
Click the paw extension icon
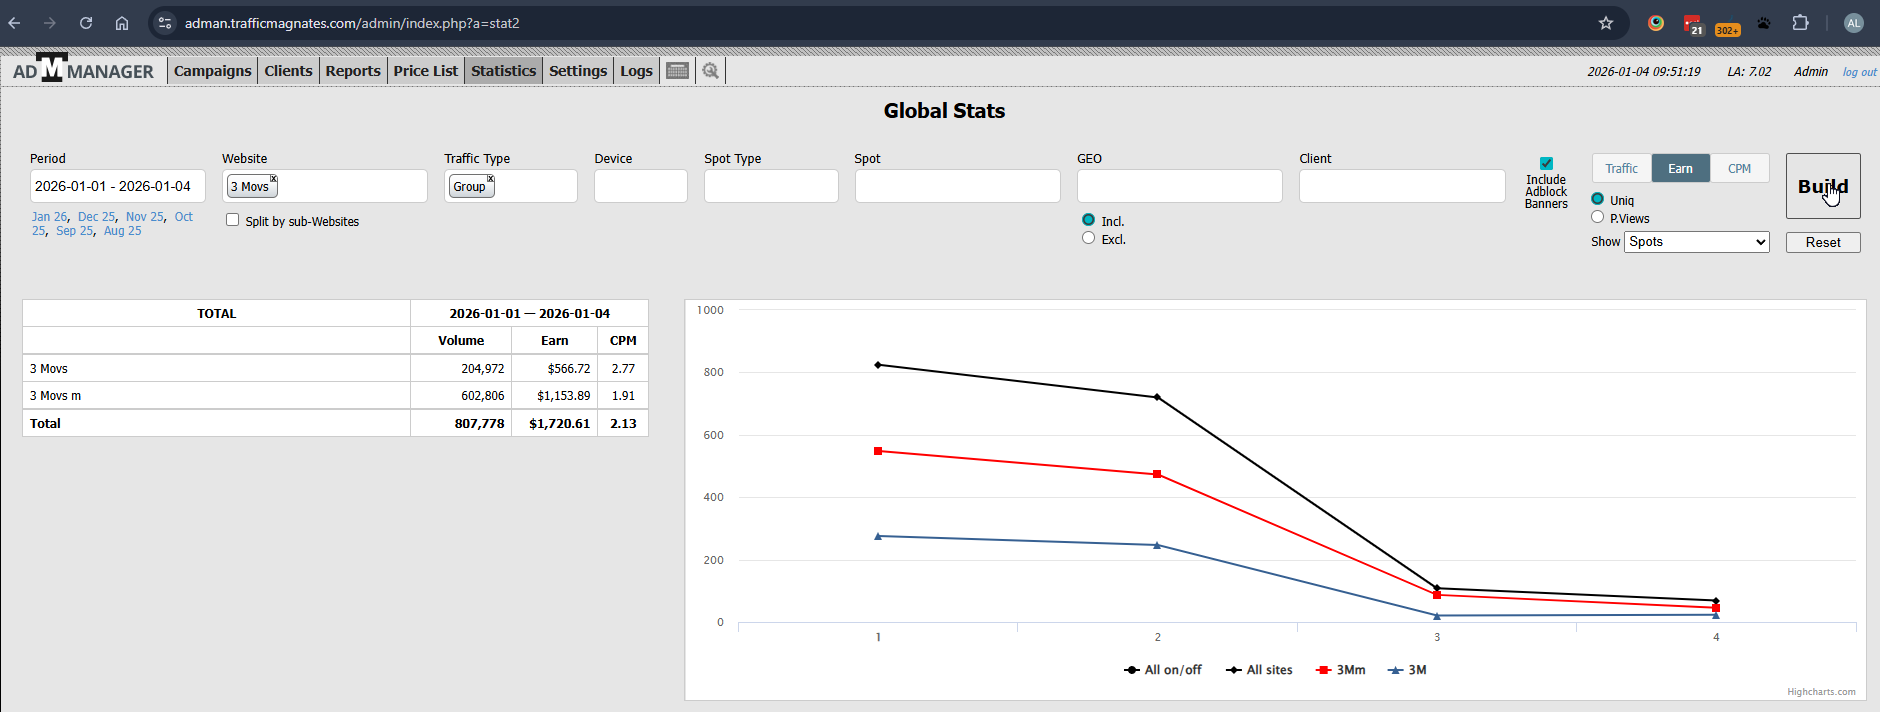pyautogui.click(x=1764, y=23)
